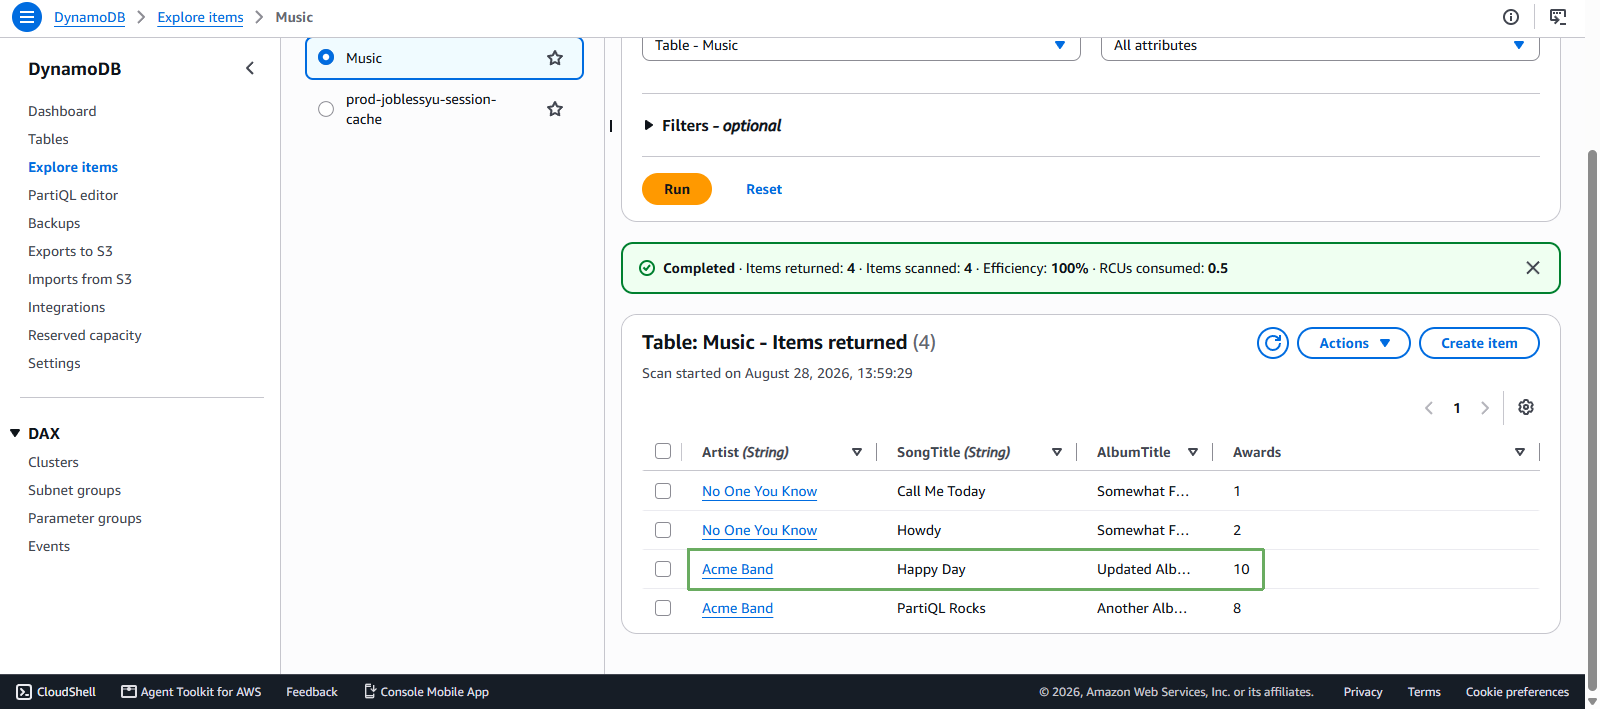1600x709 pixels.
Task: Open No One You Know link for Call Me Today
Action: click(759, 491)
